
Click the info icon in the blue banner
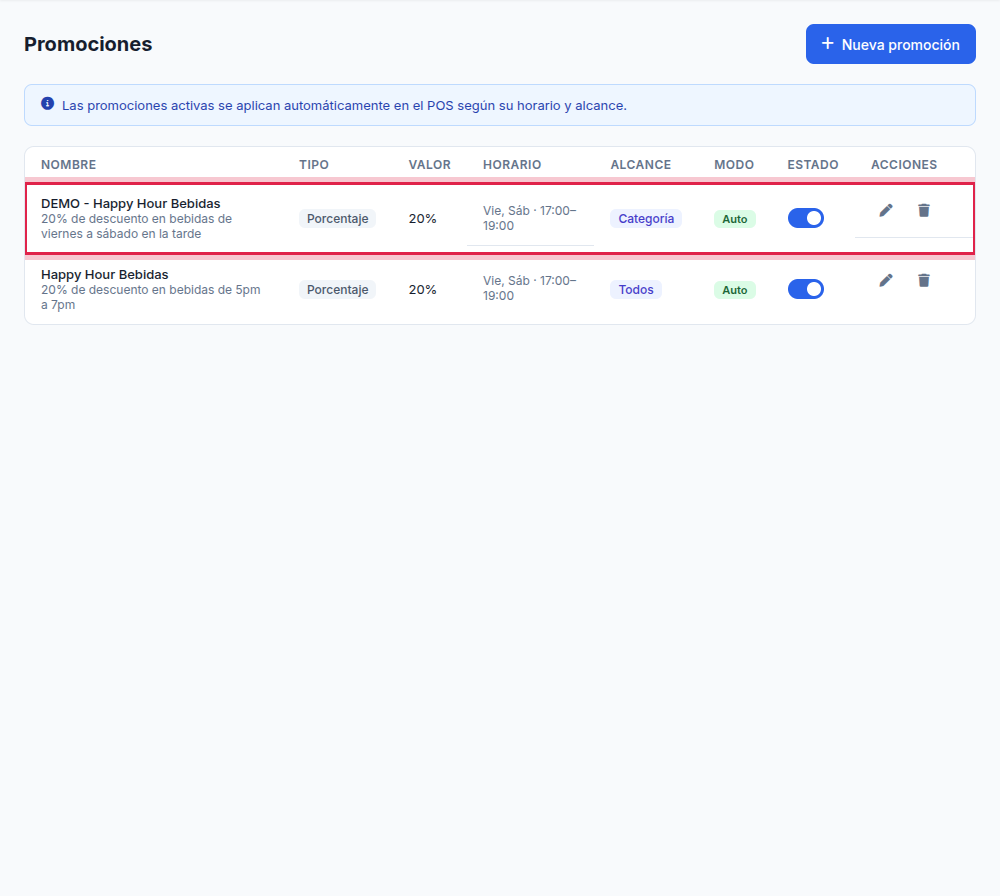(48, 103)
